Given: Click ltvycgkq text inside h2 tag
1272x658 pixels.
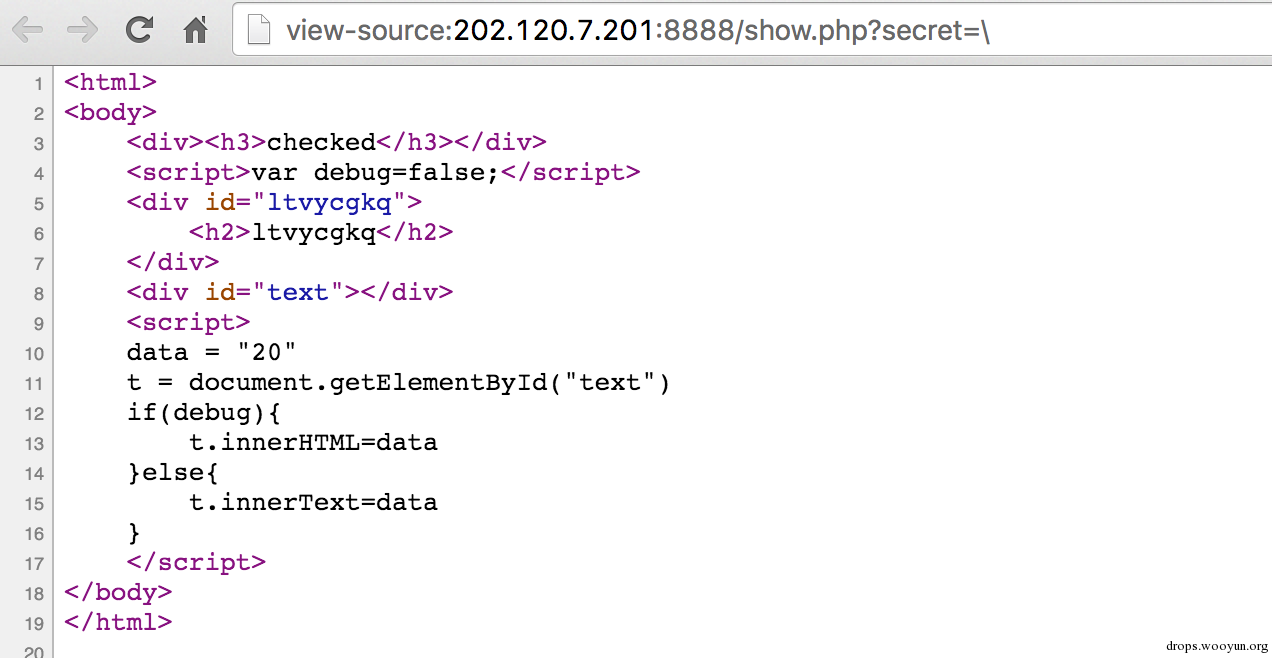Looking at the screenshot, I should pos(312,232).
